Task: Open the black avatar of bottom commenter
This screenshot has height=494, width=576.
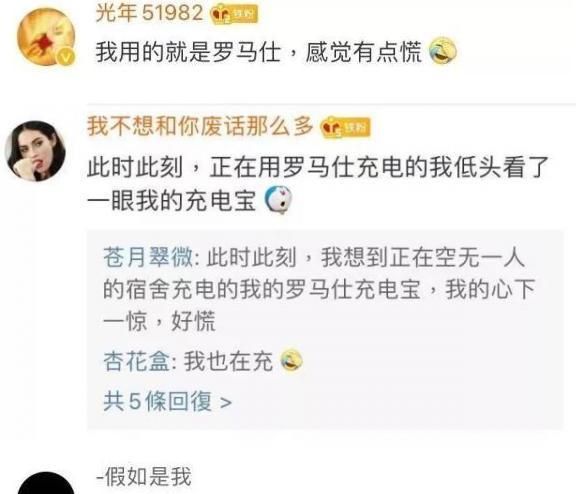Action: (x=46, y=483)
